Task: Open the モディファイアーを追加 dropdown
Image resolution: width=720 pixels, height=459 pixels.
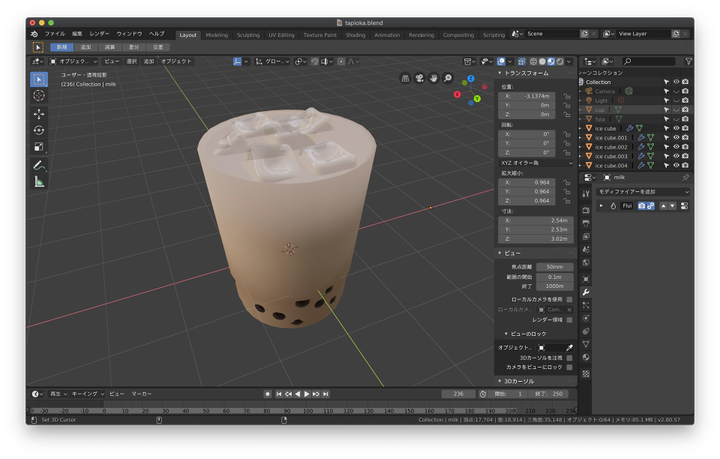Action: [x=643, y=191]
